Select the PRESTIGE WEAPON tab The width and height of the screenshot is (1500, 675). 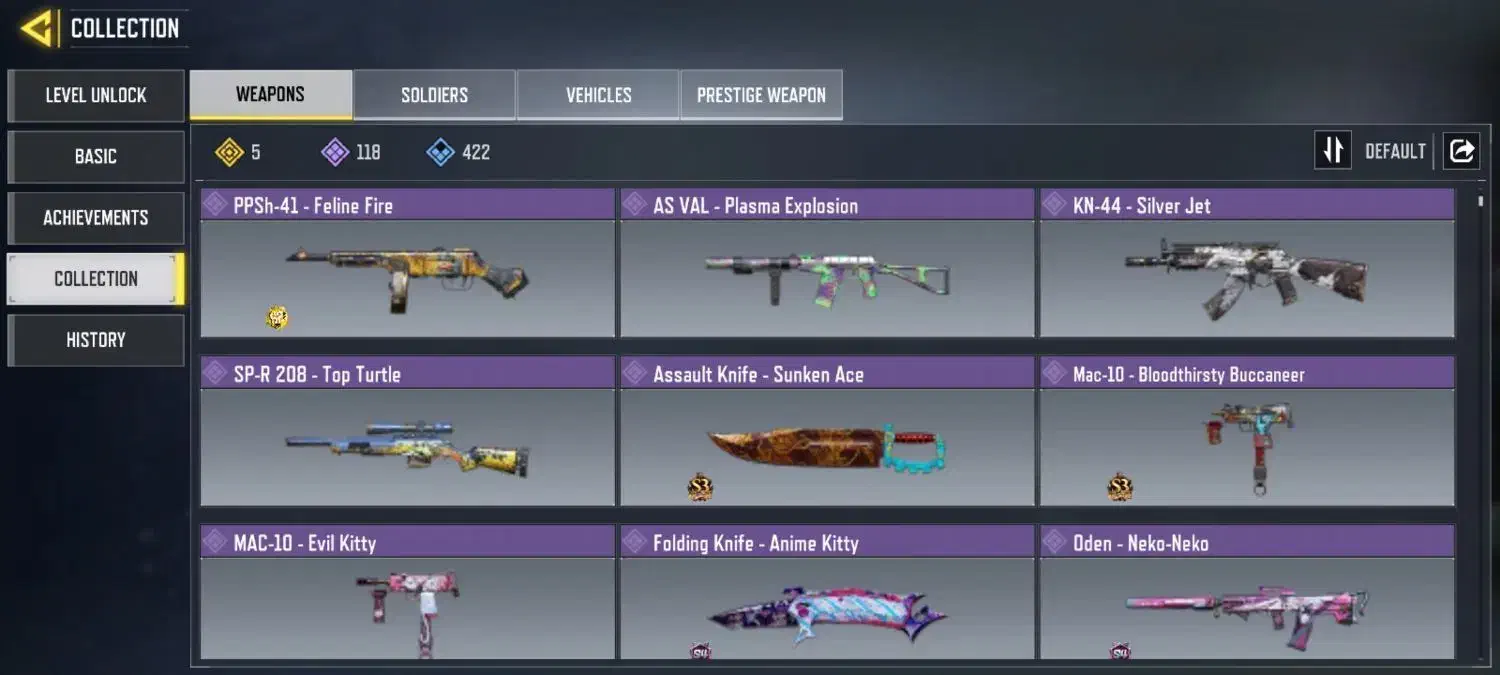click(761, 95)
